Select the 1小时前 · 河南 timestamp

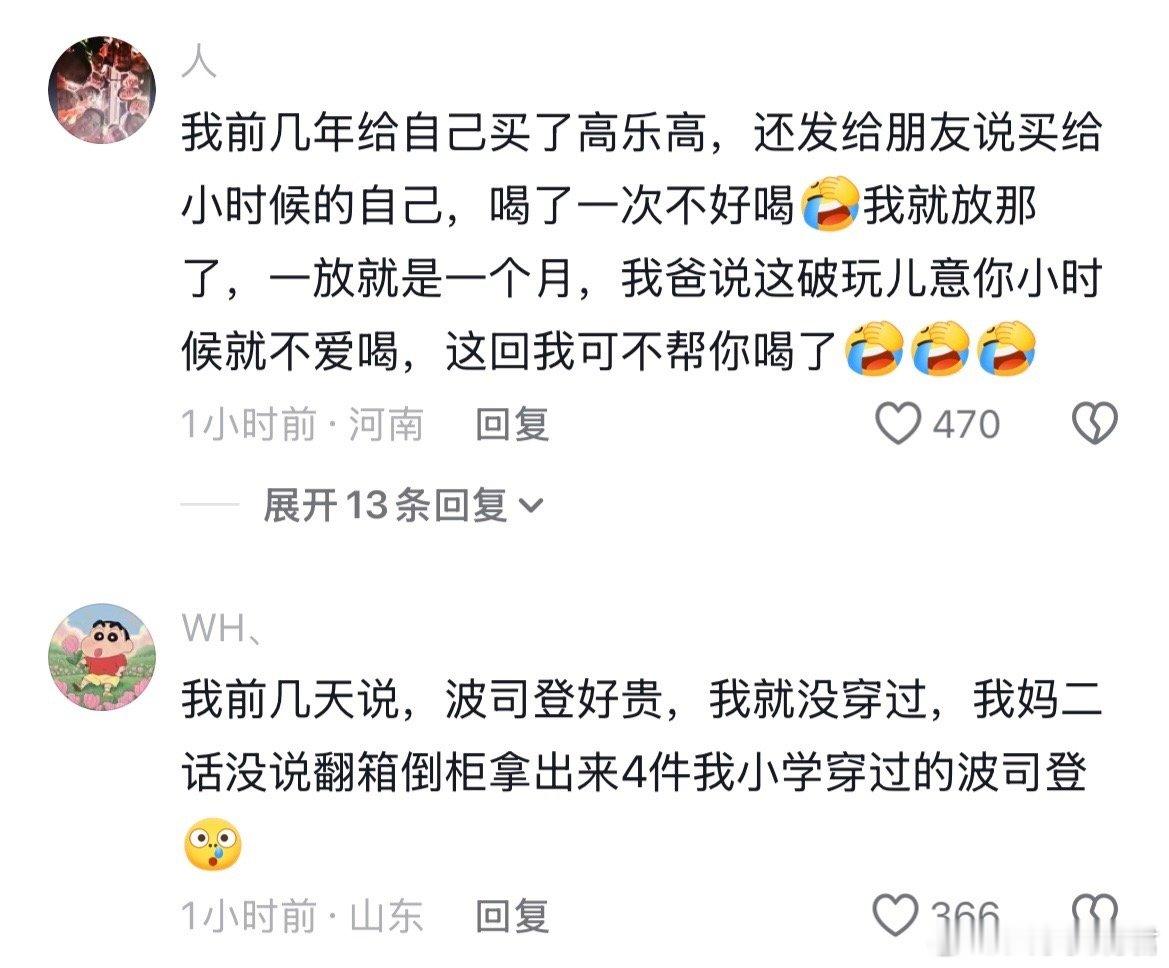(303, 424)
